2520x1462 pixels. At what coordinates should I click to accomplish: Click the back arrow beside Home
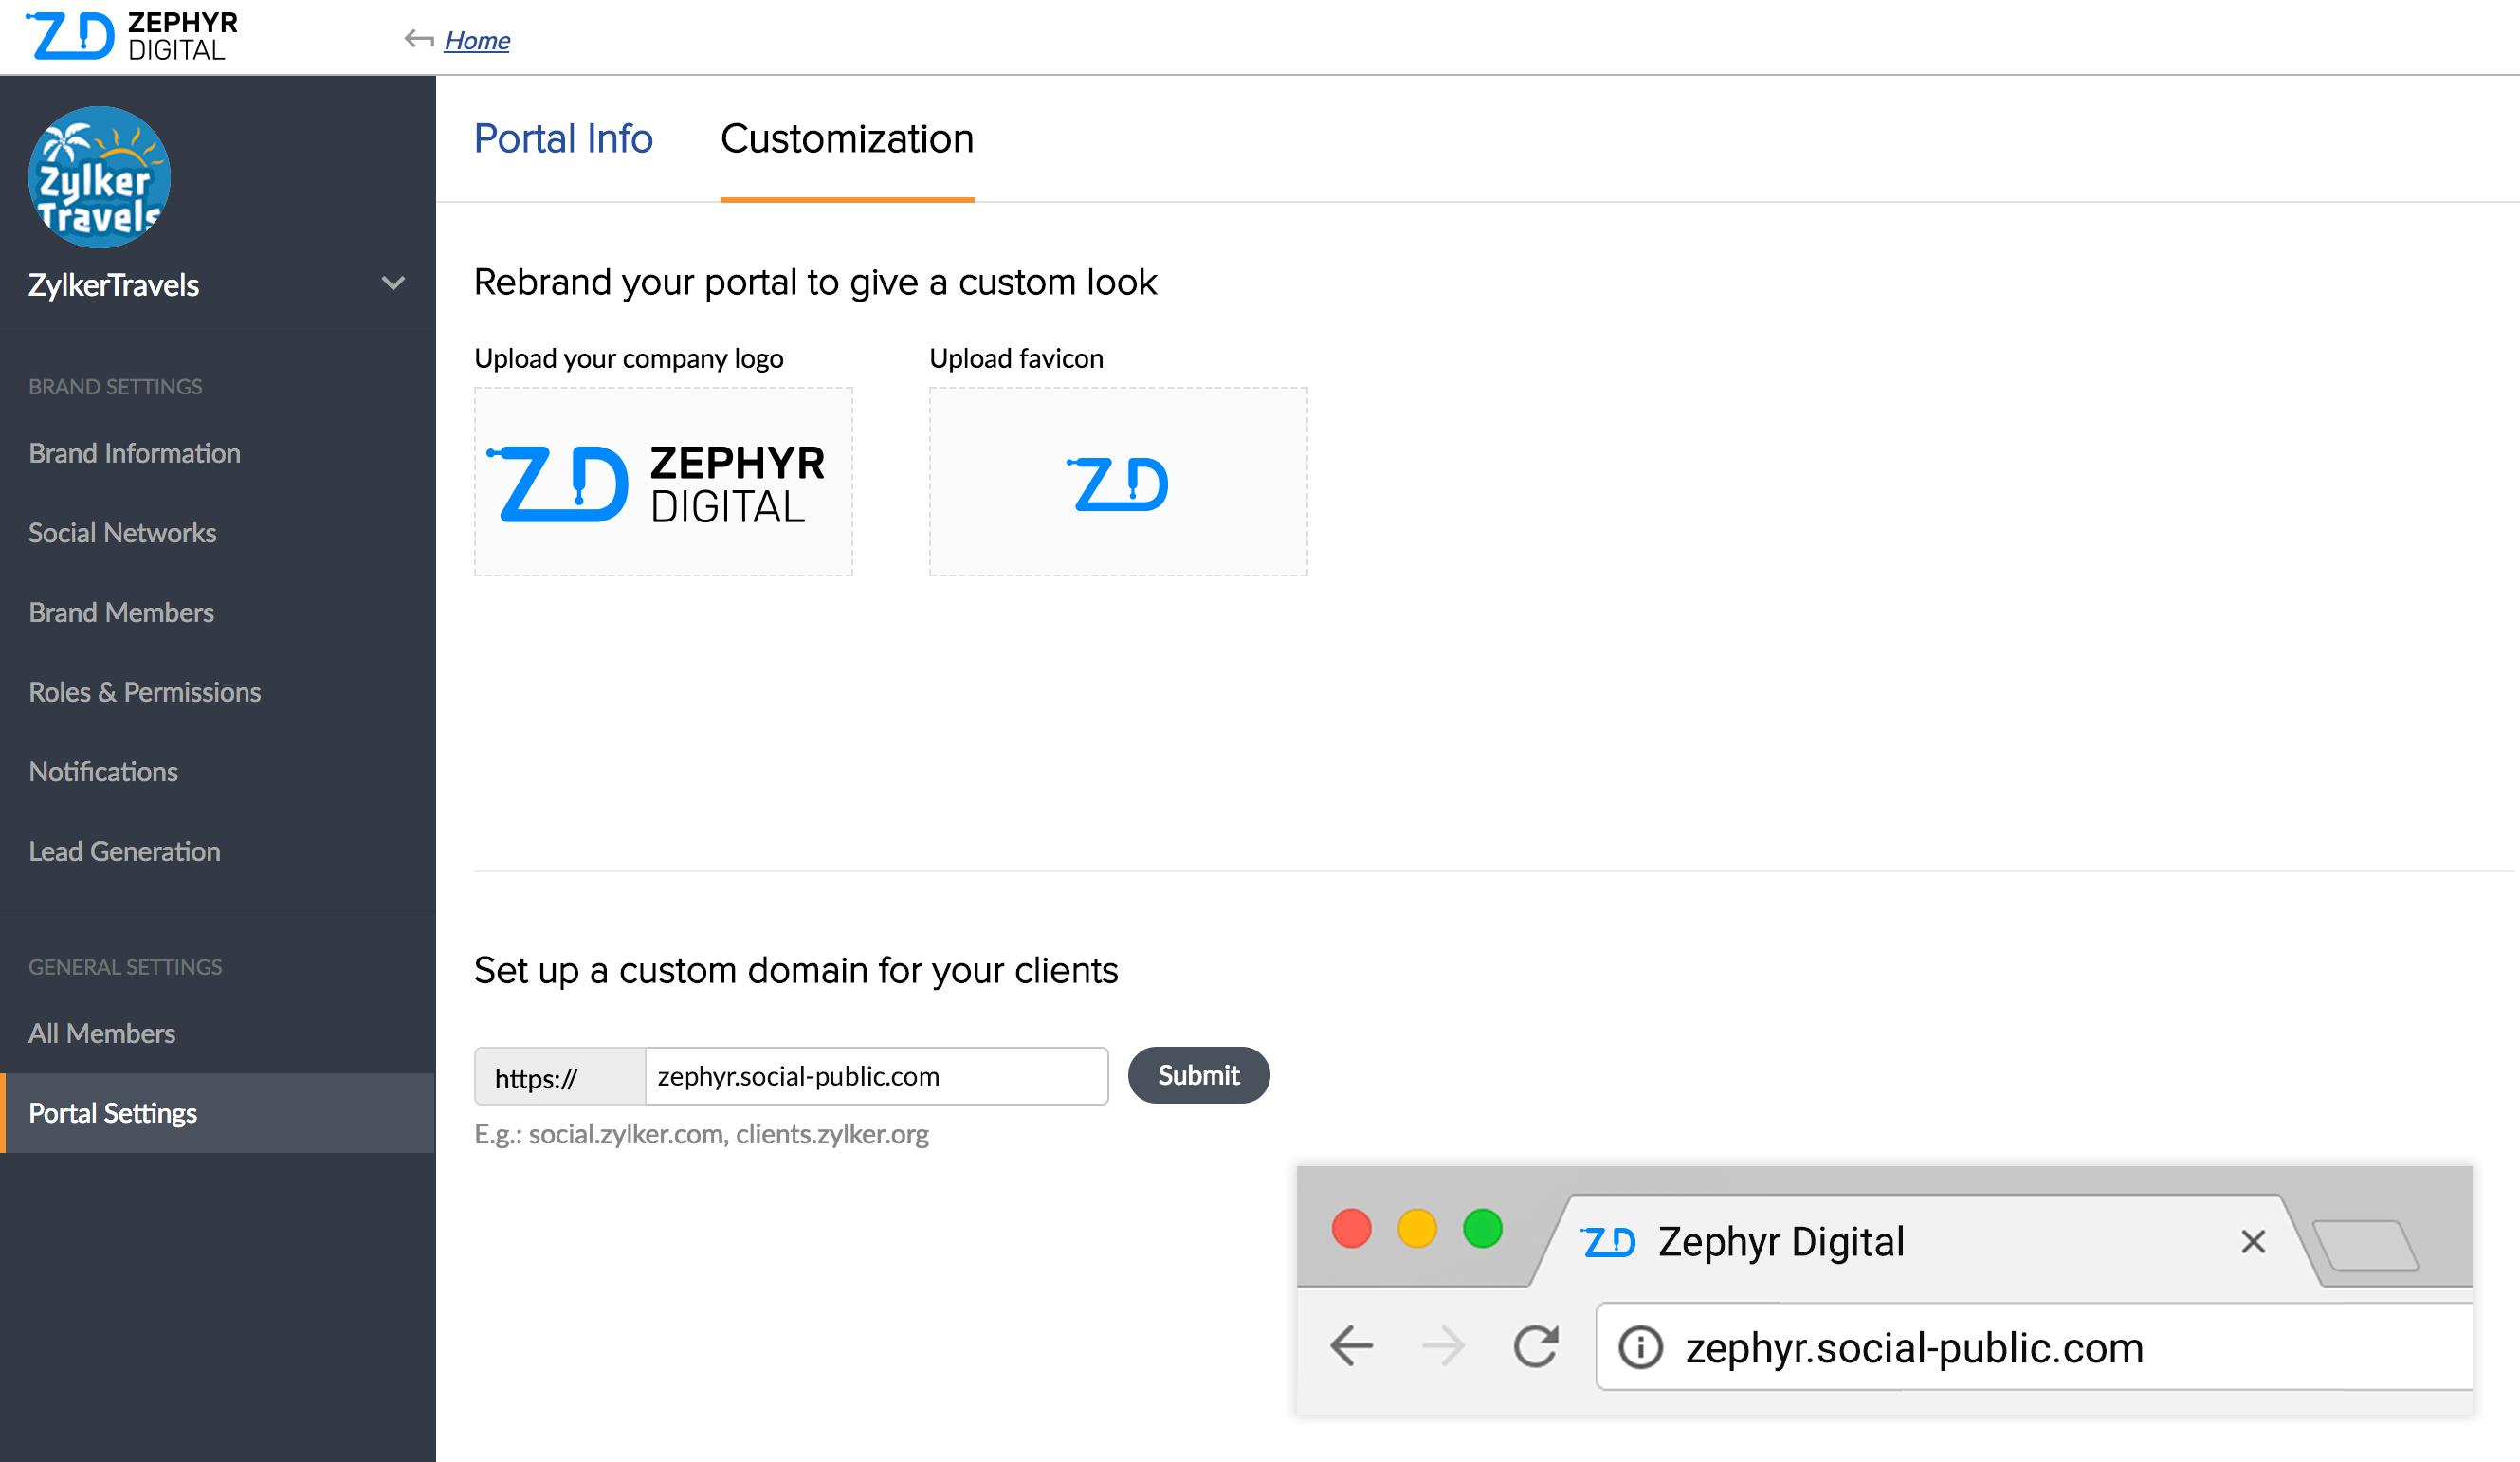click(419, 40)
